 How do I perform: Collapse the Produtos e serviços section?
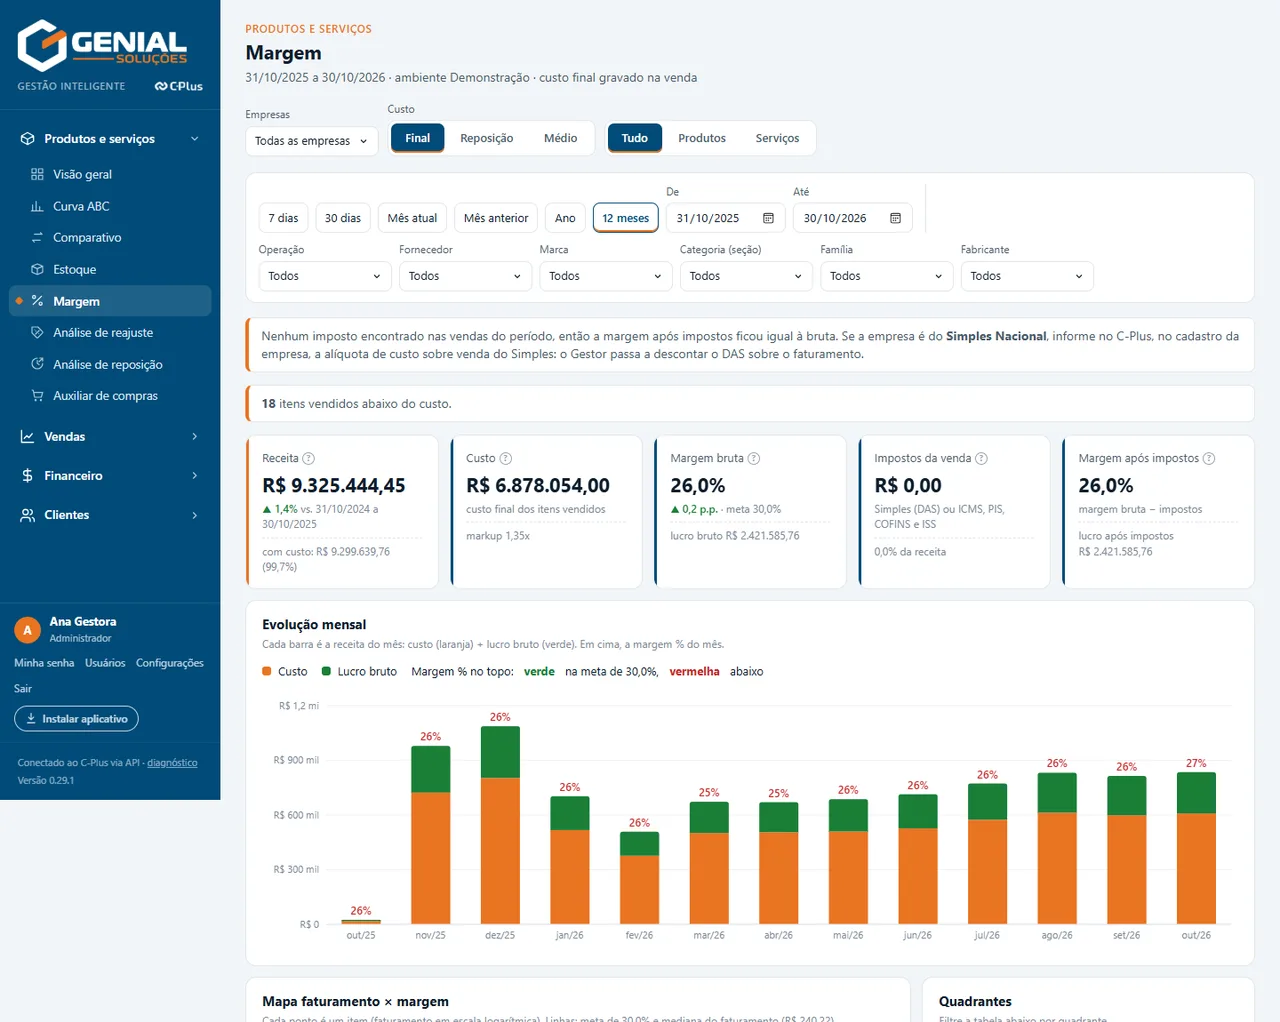[x=110, y=139]
